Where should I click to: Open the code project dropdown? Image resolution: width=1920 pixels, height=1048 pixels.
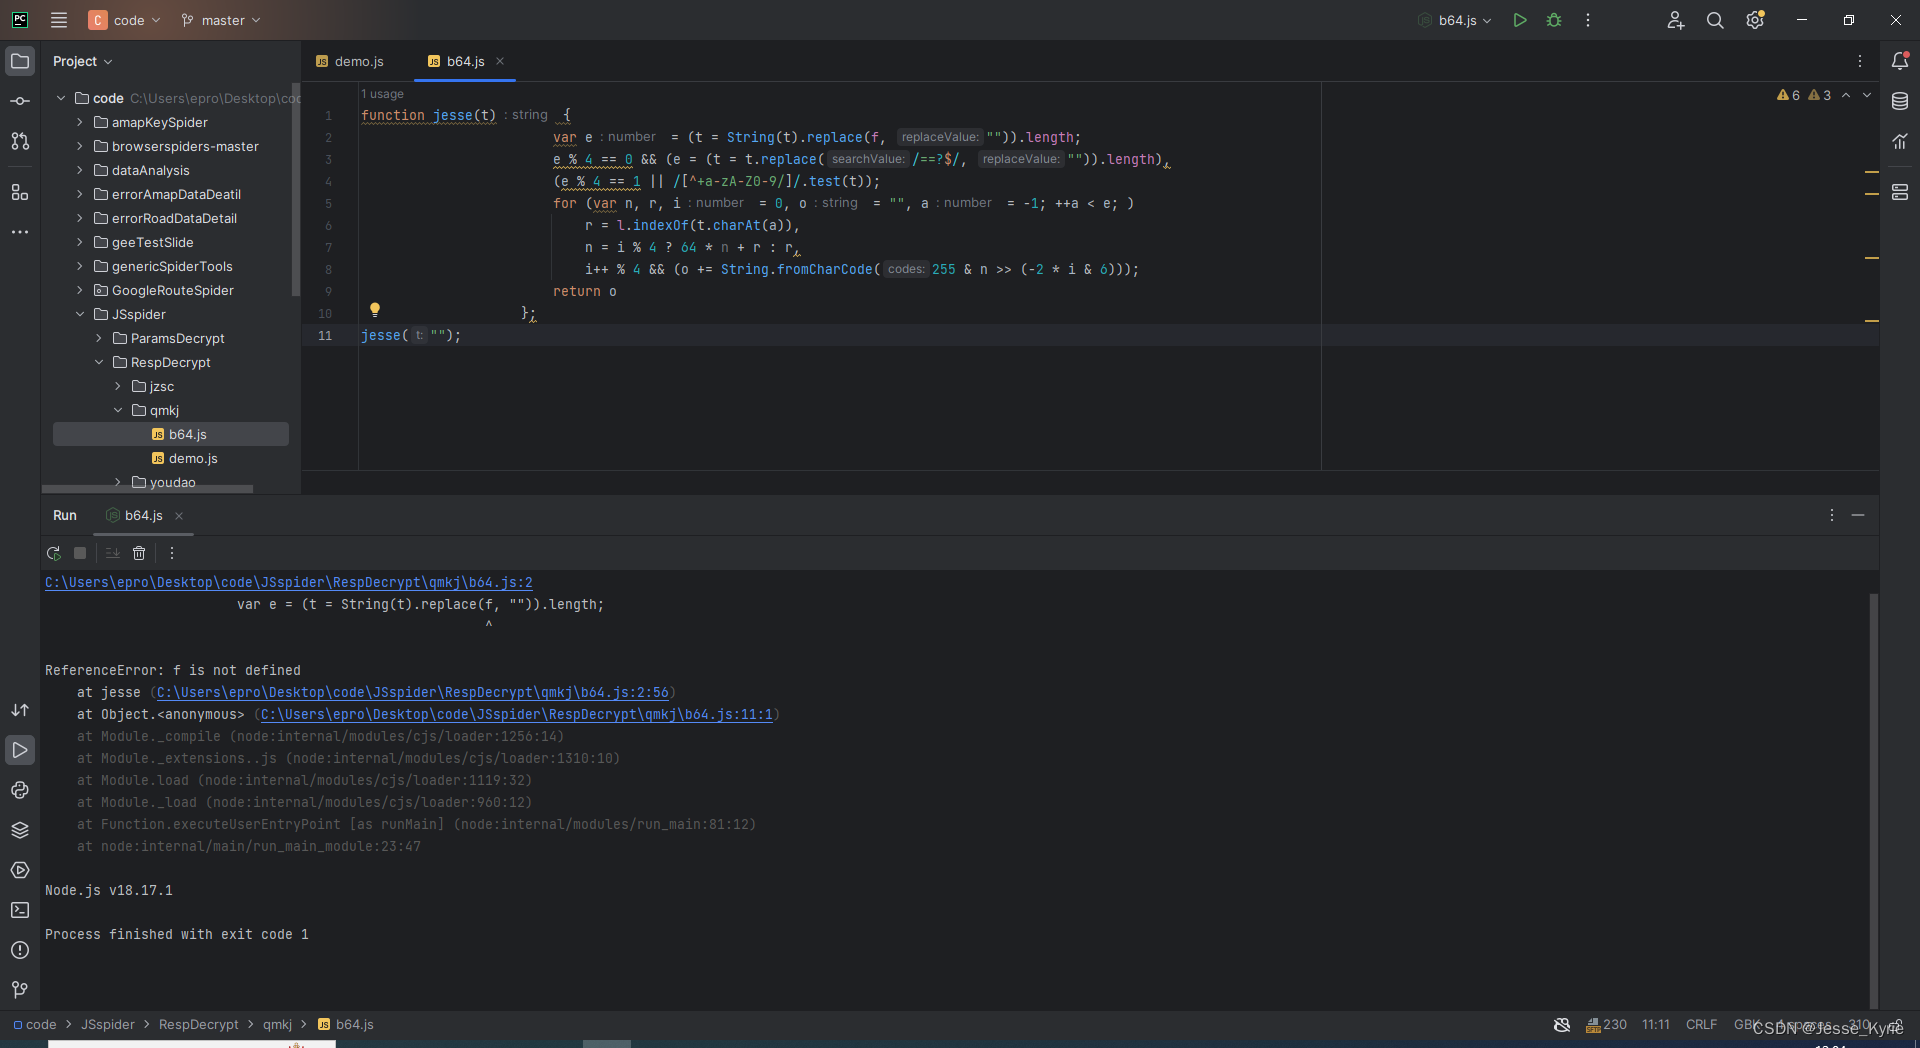pyautogui.click(x=125, y=20)
